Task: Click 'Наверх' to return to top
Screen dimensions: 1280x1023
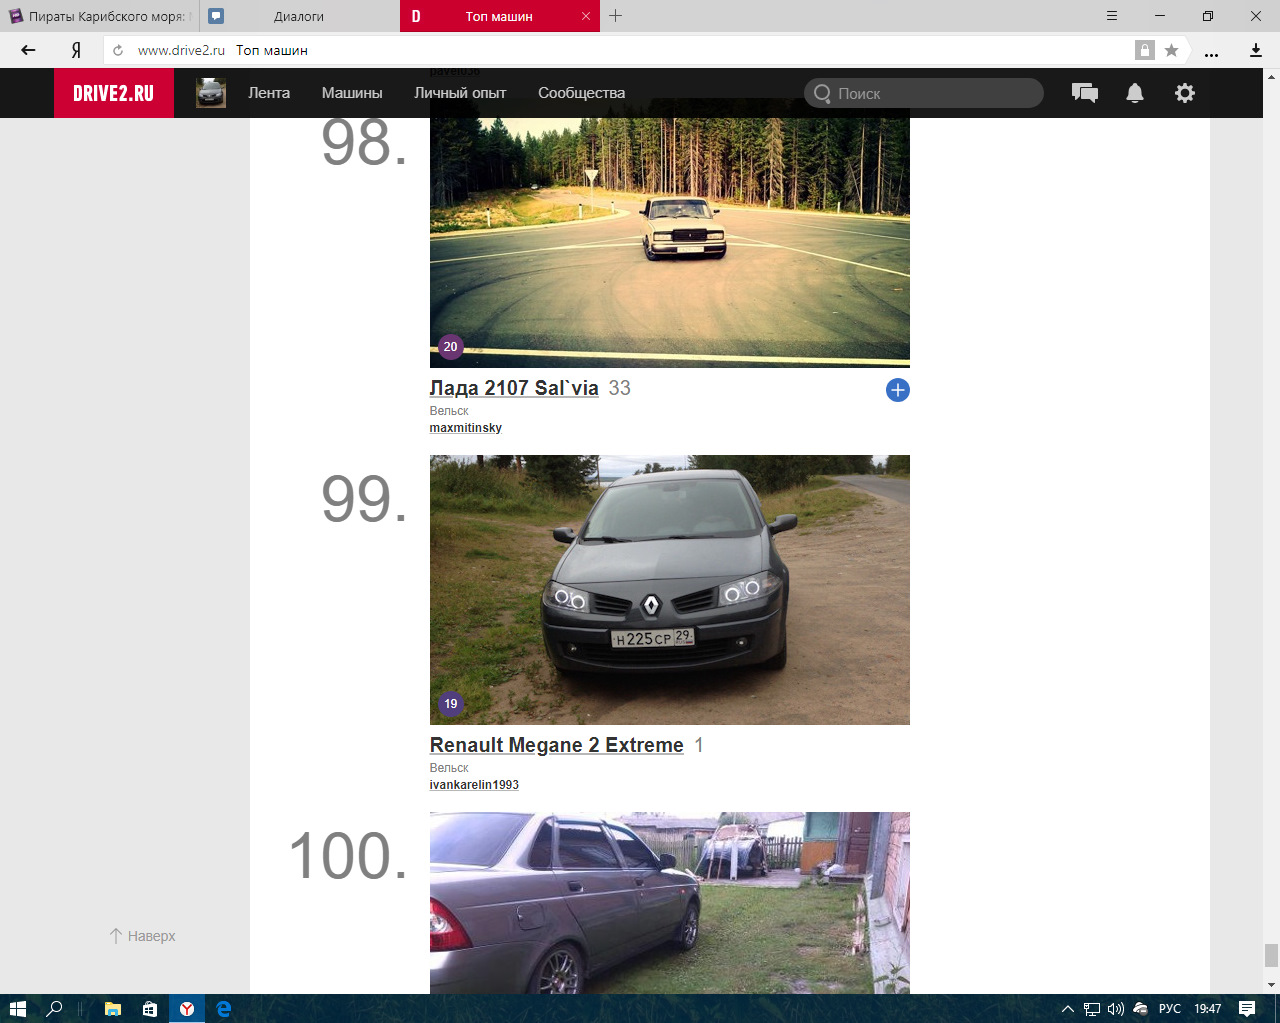Action: [142, 936]
